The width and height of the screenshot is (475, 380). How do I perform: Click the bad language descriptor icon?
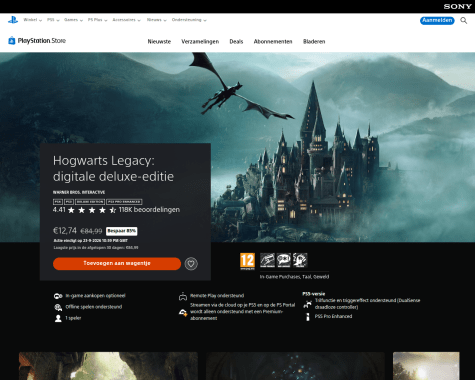284,260
